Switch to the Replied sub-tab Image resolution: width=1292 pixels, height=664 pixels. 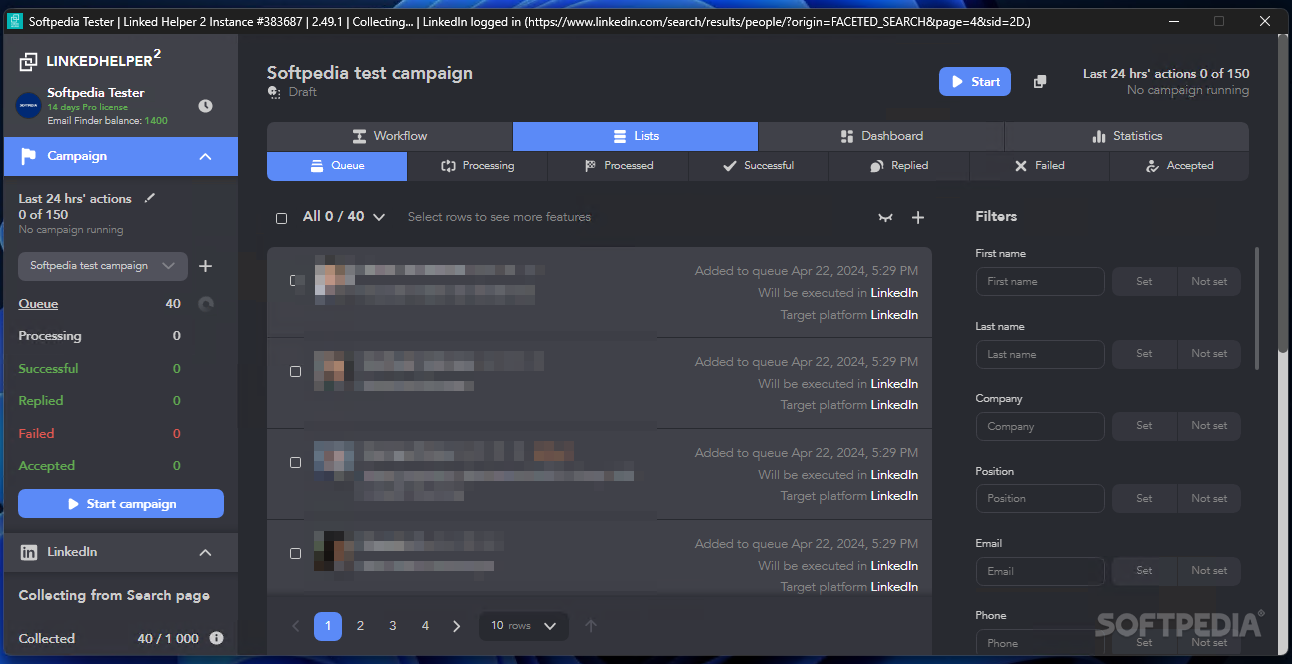tap(899, 166)
